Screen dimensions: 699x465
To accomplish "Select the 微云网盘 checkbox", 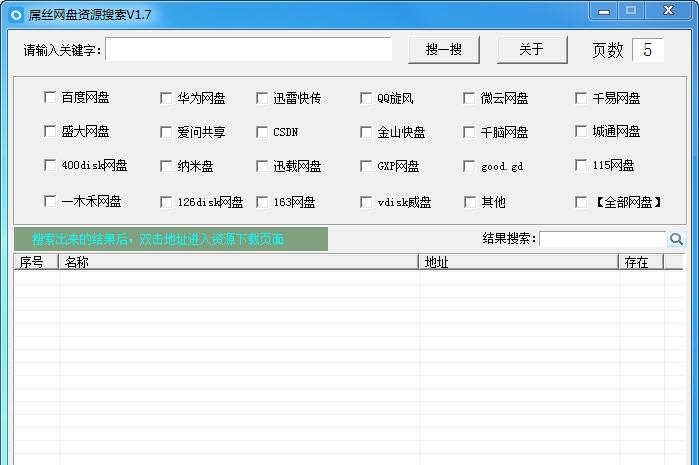I will click(469, 98).
